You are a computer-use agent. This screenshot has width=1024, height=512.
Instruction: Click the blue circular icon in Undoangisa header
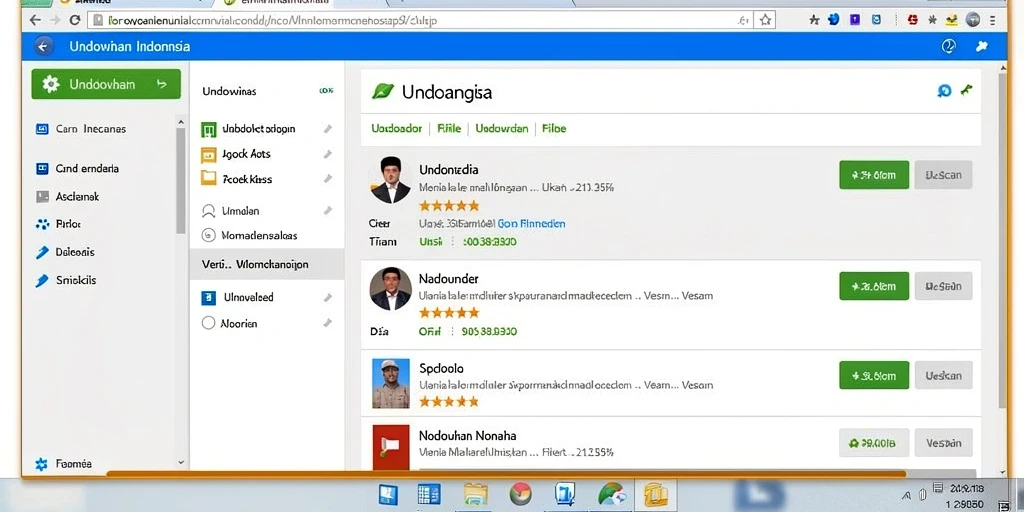pyautogui.click(x=944, y=91)
